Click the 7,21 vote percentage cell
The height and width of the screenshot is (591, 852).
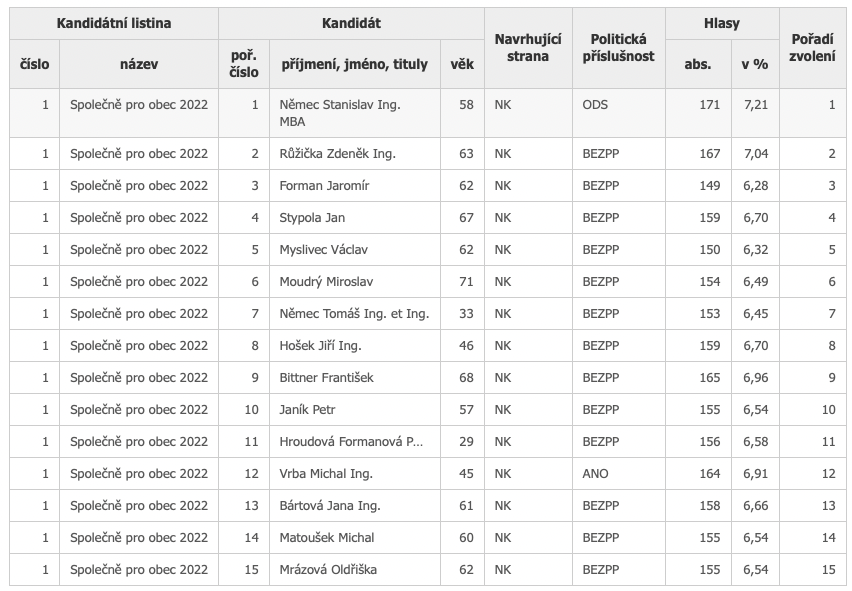coord(755,105)
